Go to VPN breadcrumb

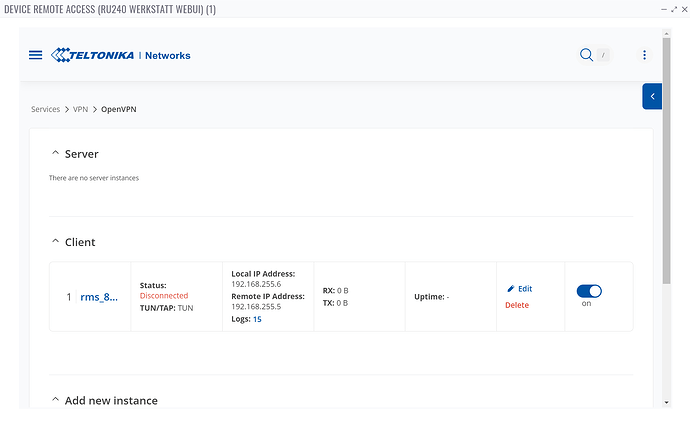coord(81,109)
